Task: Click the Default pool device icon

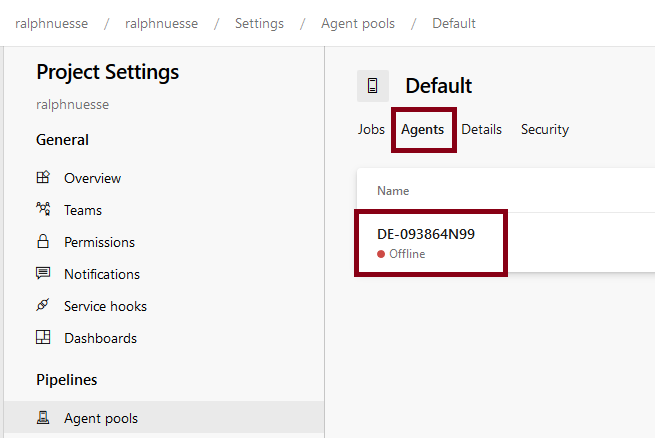Action: [x=373, y=86]
